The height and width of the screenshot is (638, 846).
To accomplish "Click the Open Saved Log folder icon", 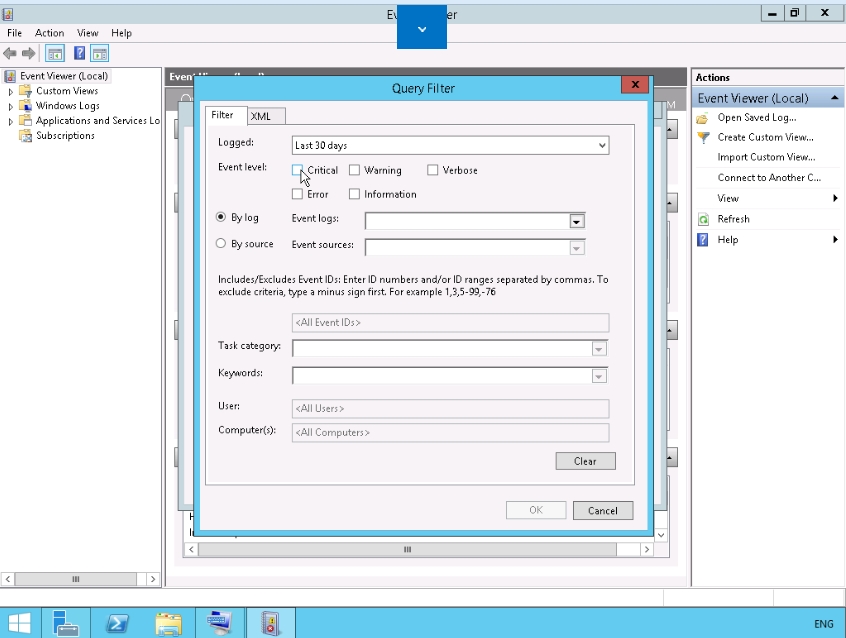I will [703, 117].
